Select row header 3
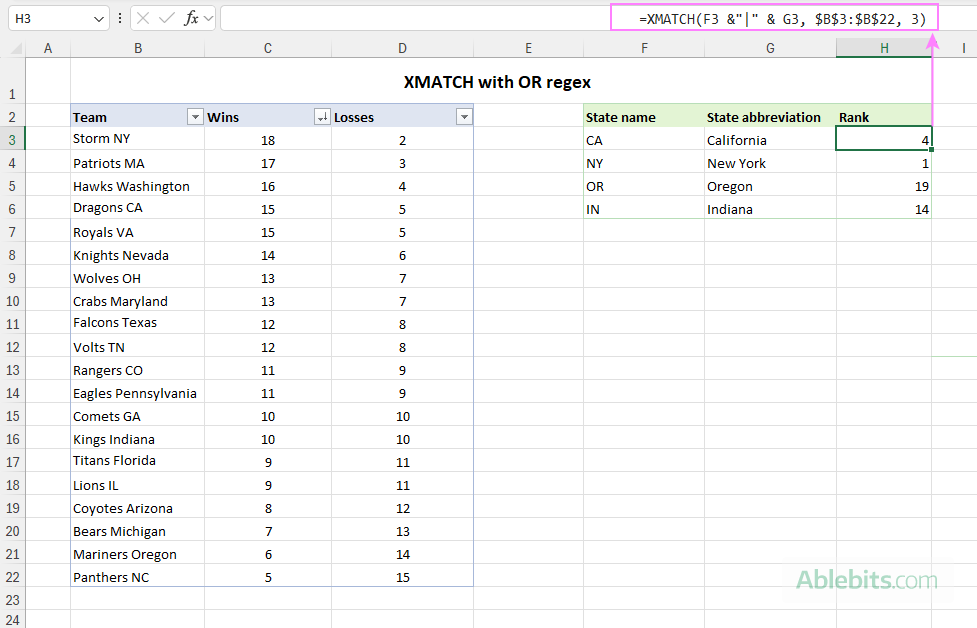 tap(13, 140)
